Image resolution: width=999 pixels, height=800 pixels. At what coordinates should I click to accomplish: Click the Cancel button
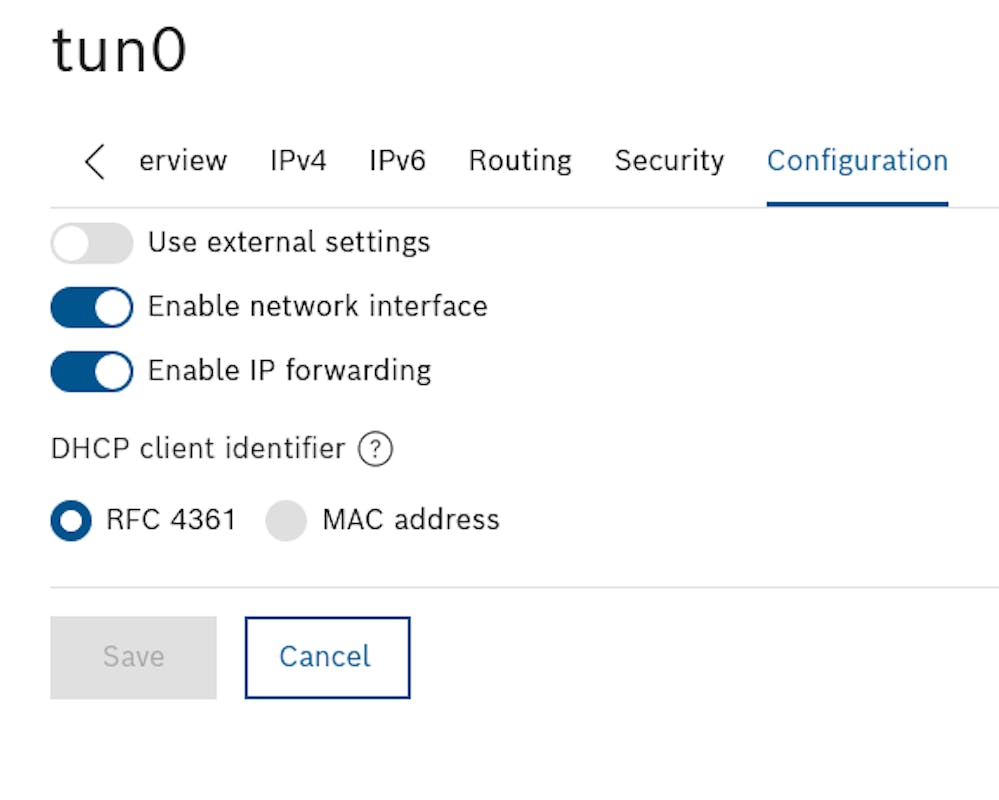click(327, 657)
